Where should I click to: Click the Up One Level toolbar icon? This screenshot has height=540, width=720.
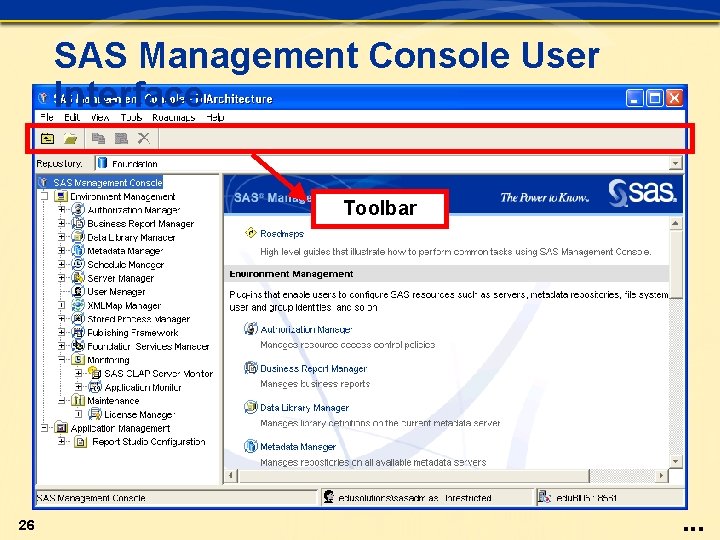[x=47, y=138]
